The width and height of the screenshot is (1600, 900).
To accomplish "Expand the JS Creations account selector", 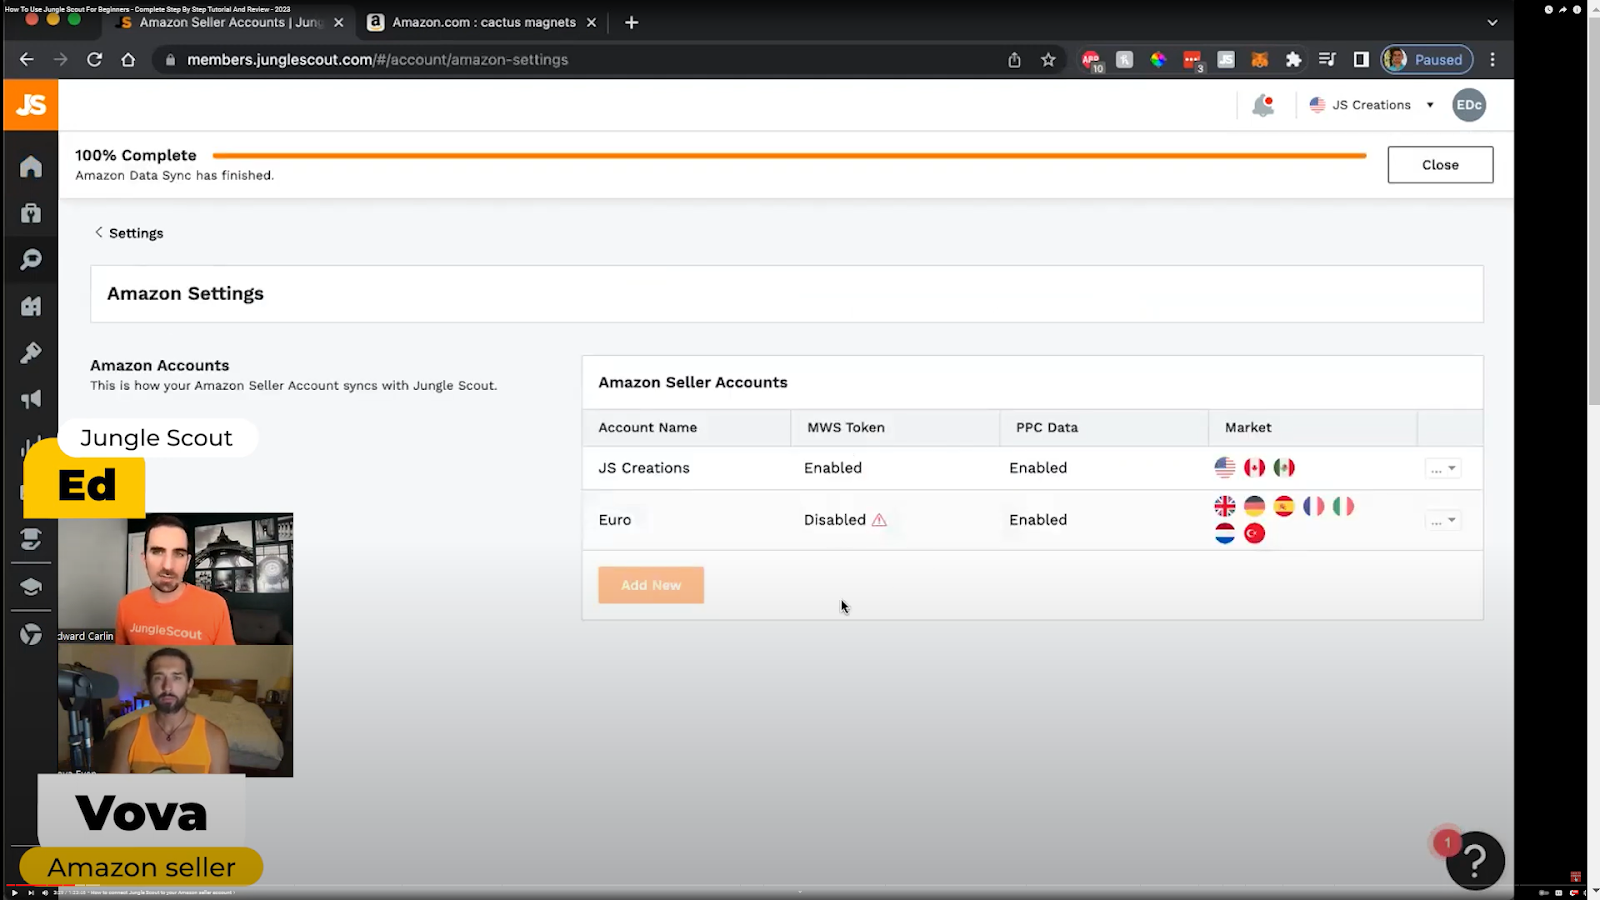I will (x=1371, y=105).
